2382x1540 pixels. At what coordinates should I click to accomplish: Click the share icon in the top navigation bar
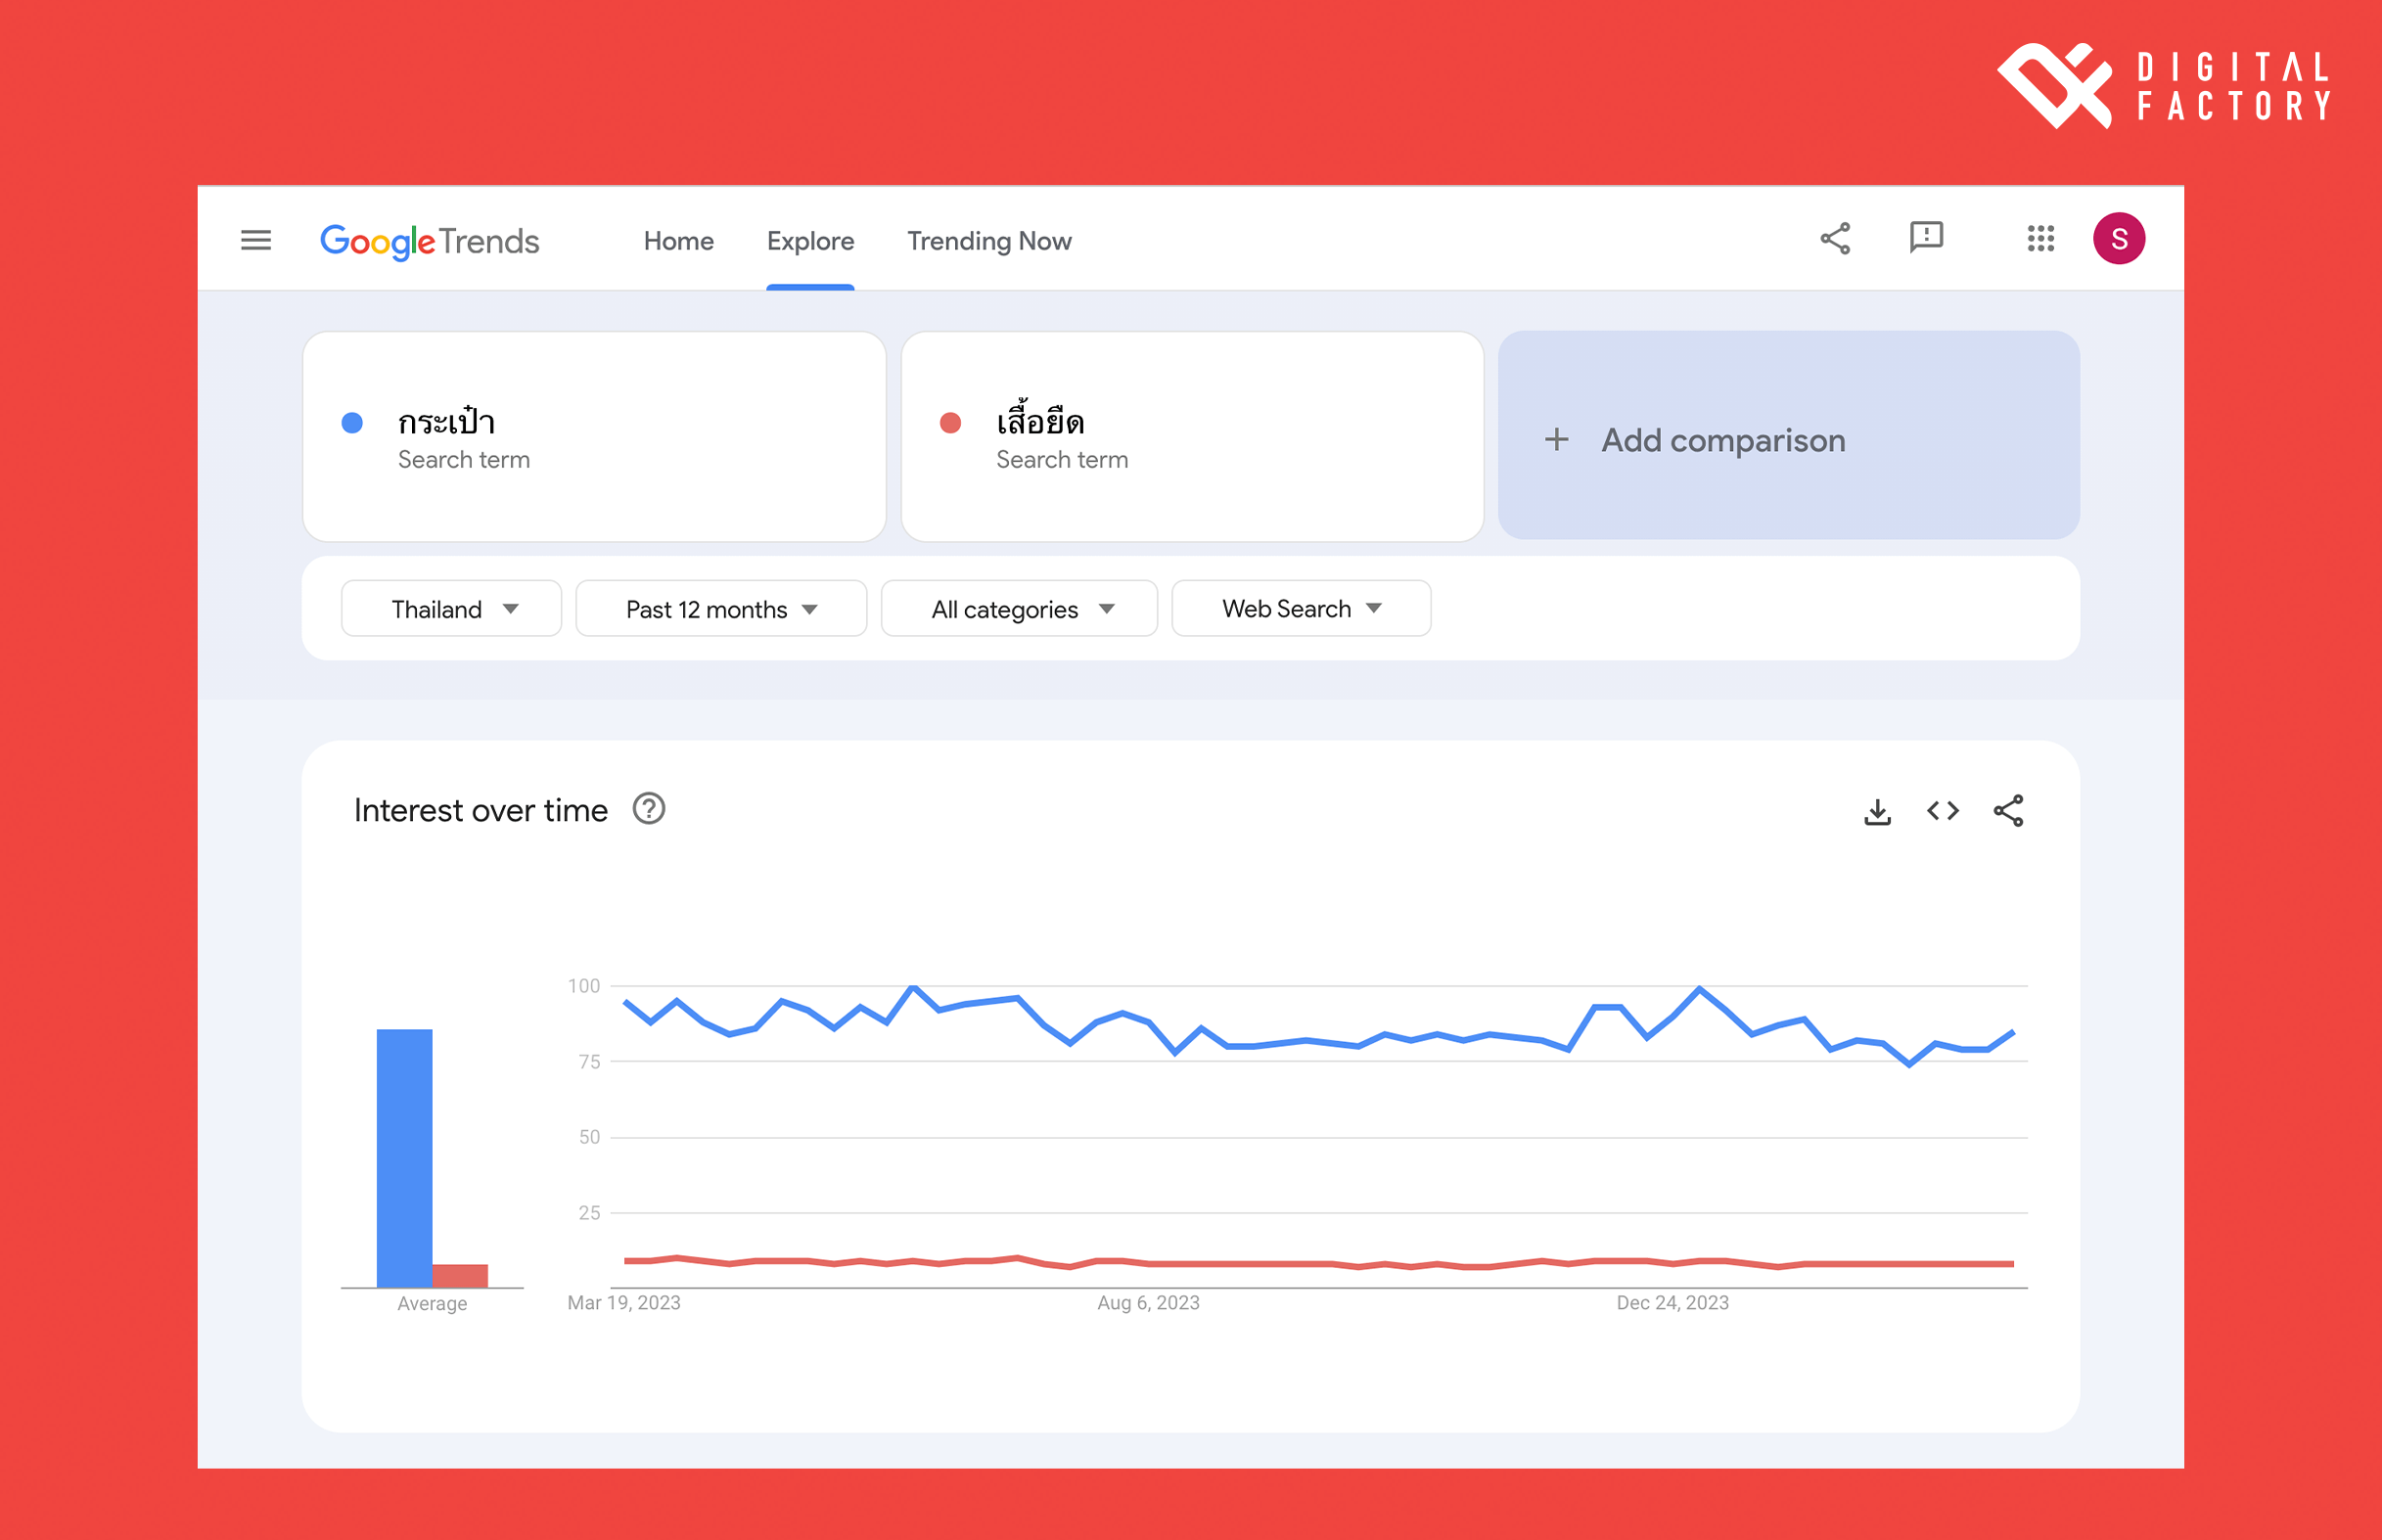pos(1833,240)
